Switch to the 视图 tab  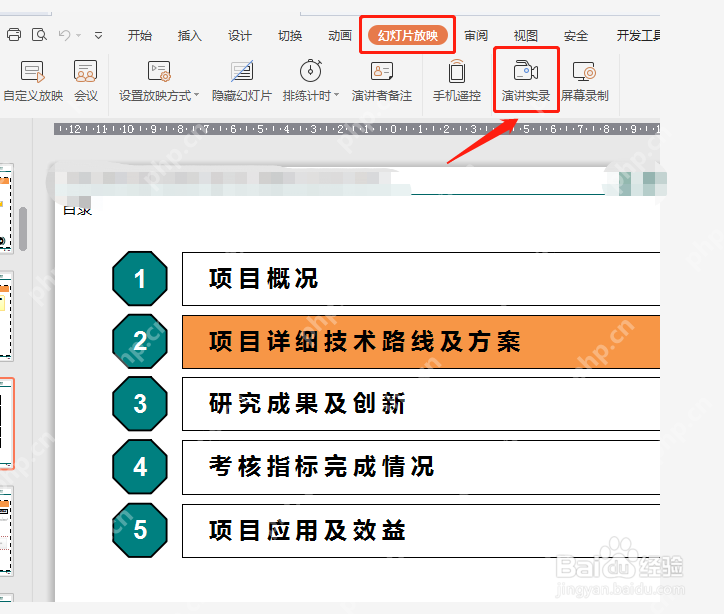pos(526,36)
